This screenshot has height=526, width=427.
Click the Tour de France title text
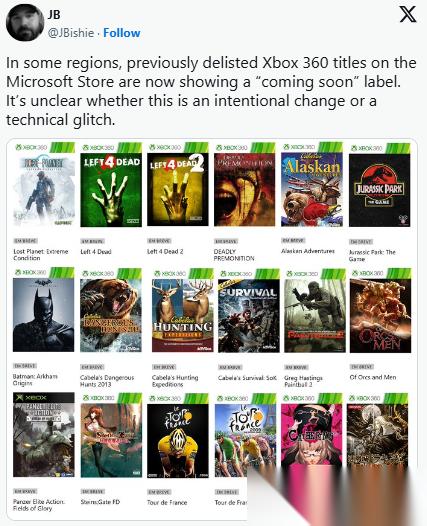pos(167,502)
